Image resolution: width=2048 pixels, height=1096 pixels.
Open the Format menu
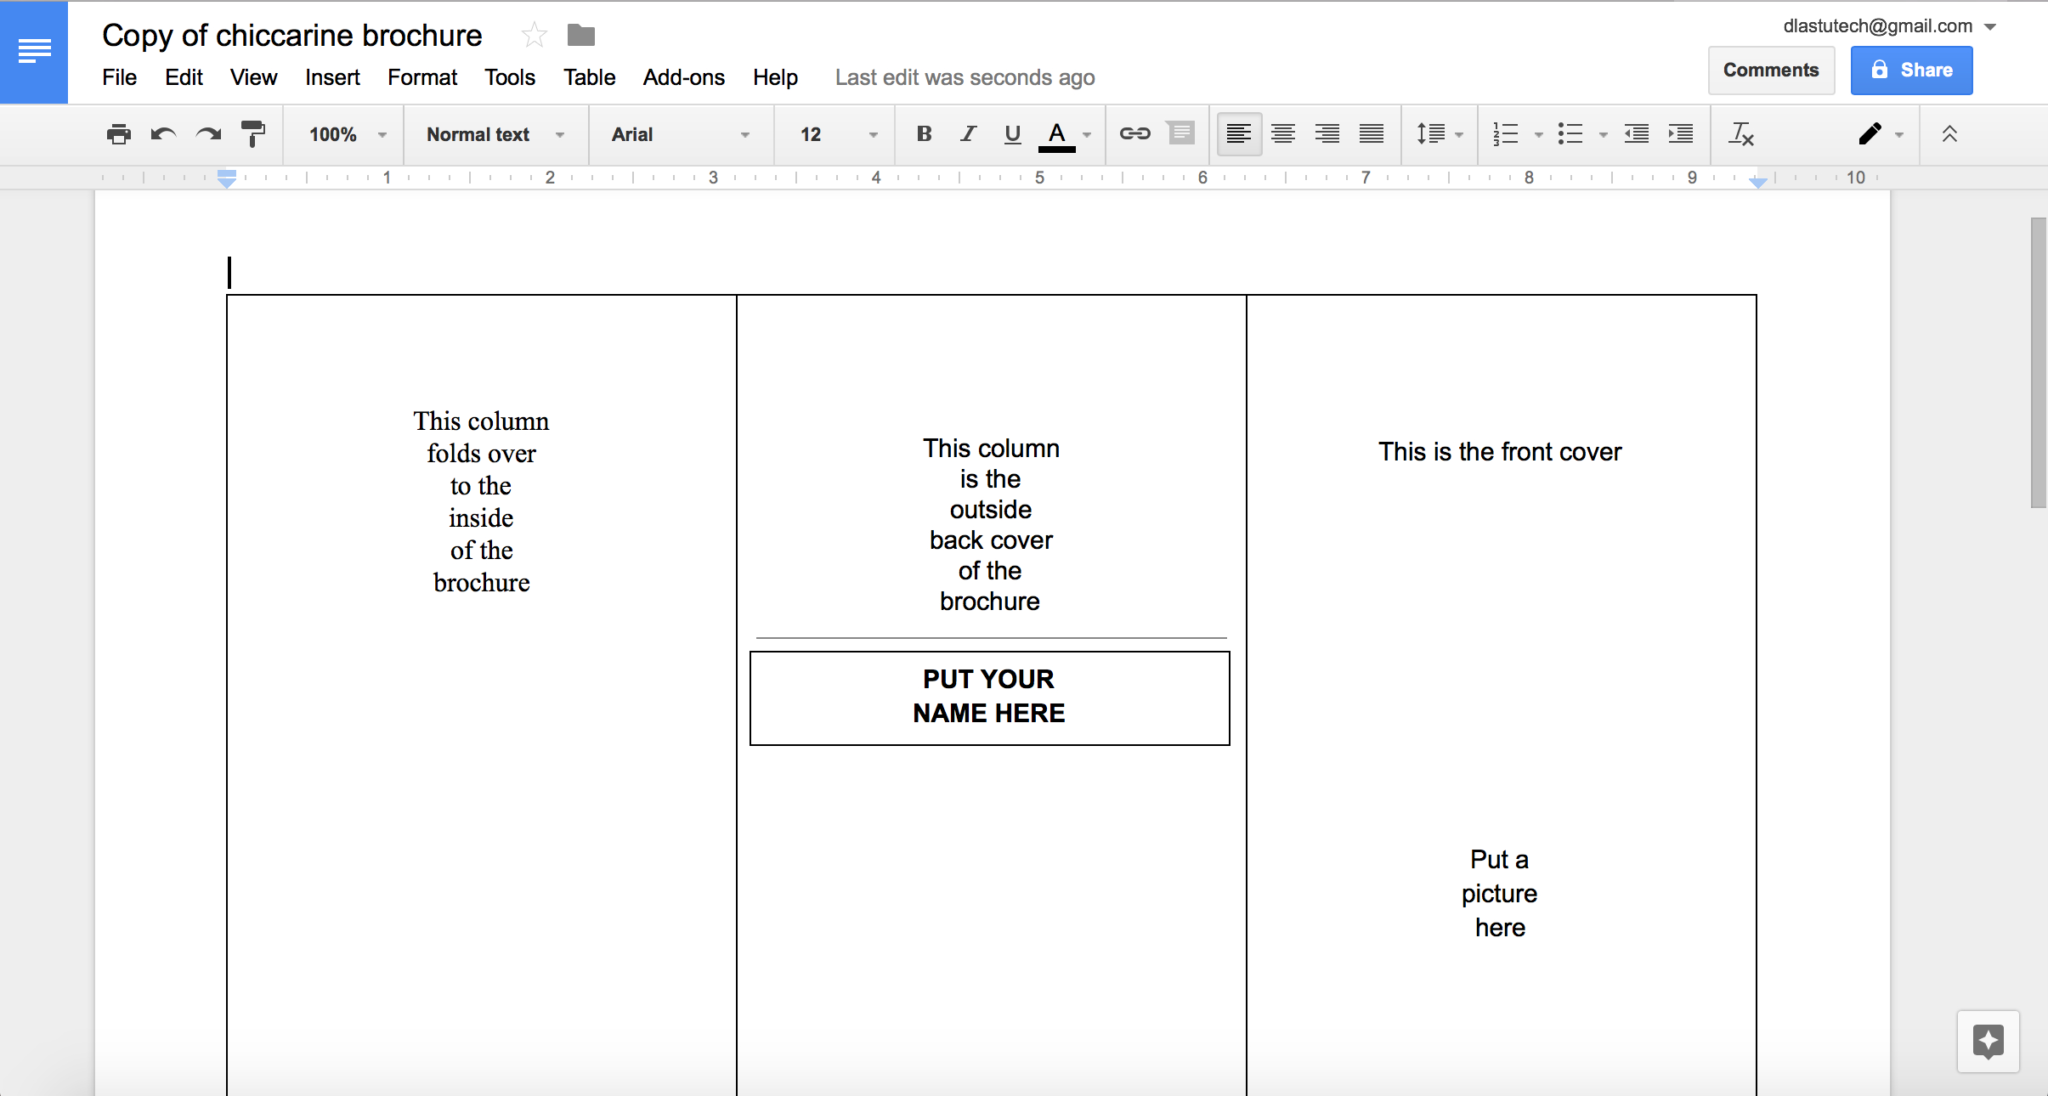click(420, 76)
